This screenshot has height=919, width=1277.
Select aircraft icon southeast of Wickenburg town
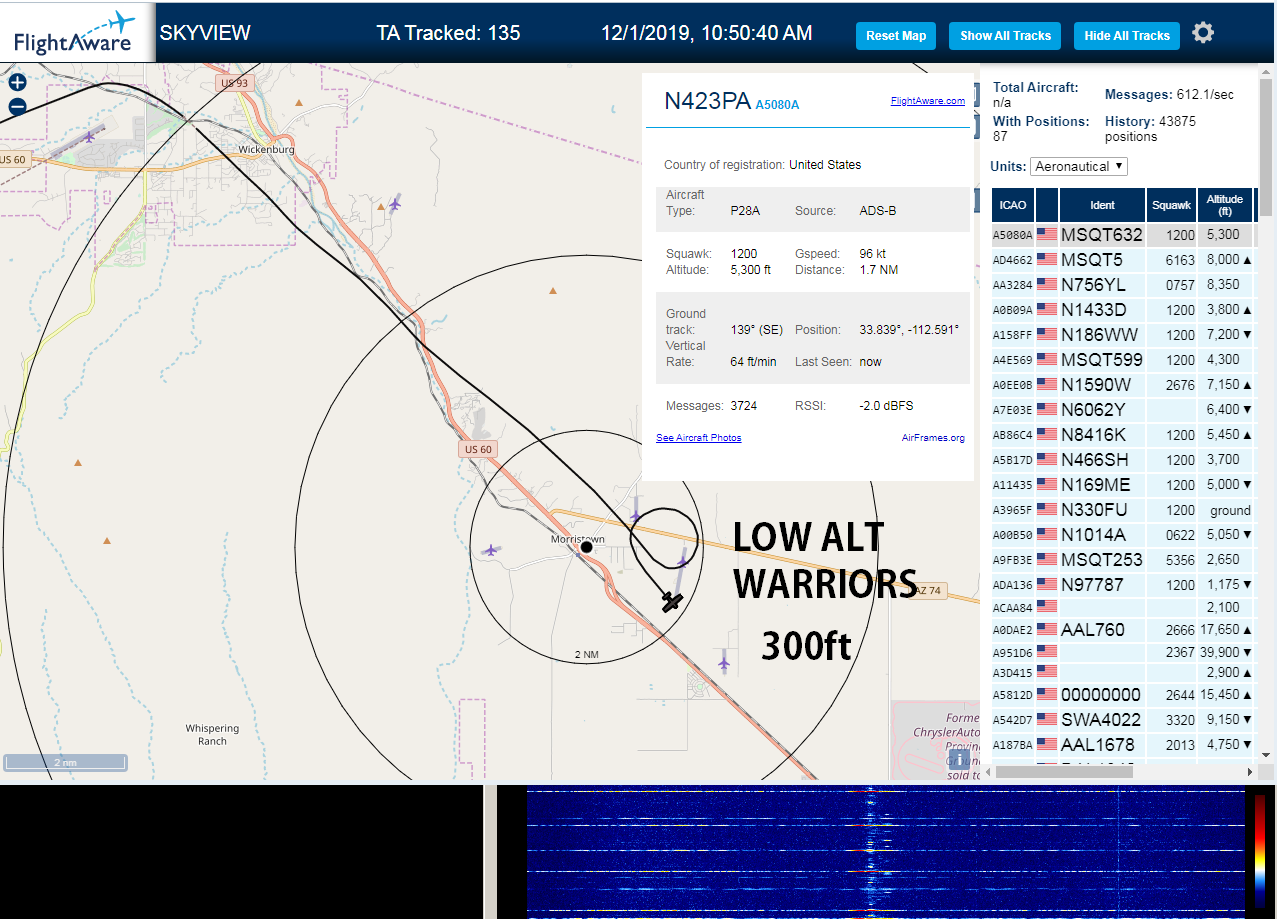[x=395, y=204]
